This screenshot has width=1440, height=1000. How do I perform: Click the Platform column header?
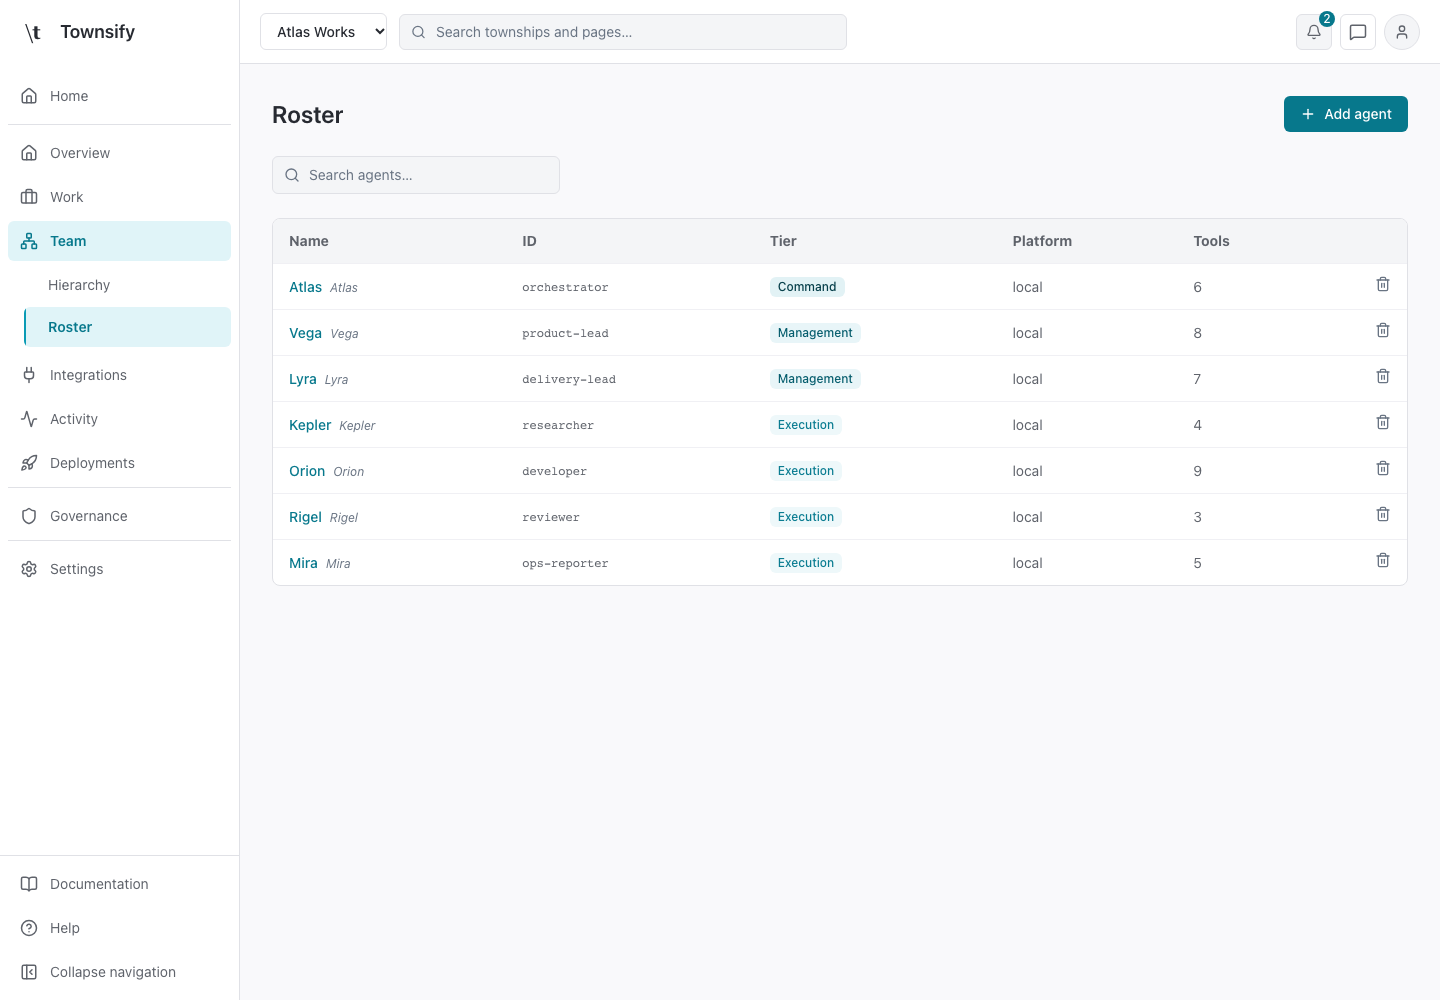(1042, 241)
